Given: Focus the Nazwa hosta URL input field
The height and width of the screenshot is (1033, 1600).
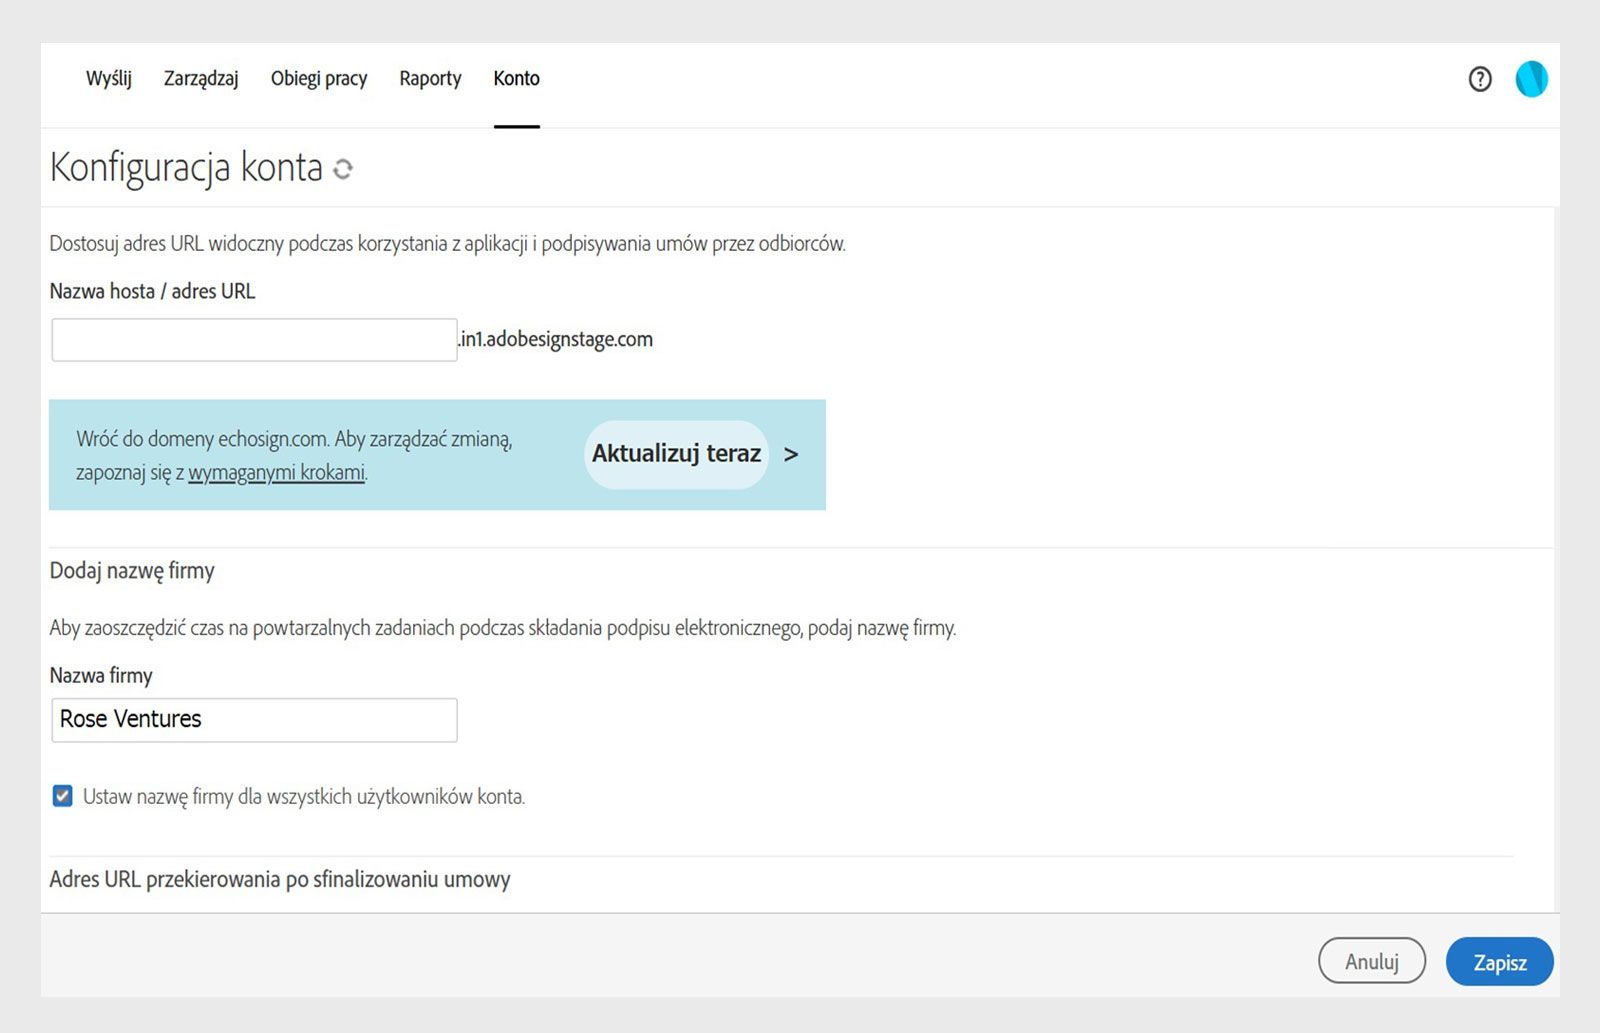Looking at the screenshot, I should (x=254, y=340).
